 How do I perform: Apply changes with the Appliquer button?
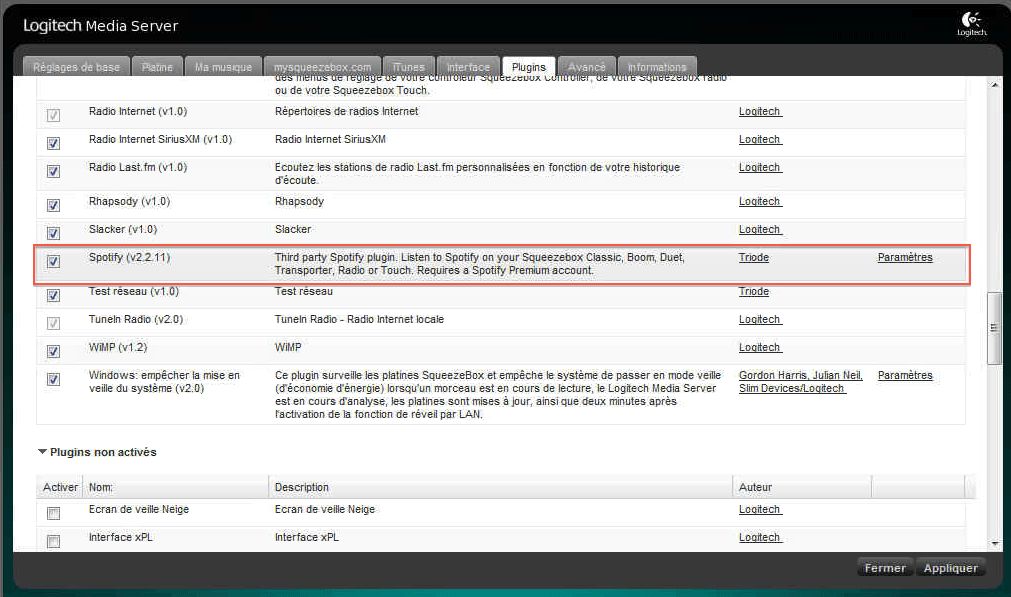click(950, 568)
